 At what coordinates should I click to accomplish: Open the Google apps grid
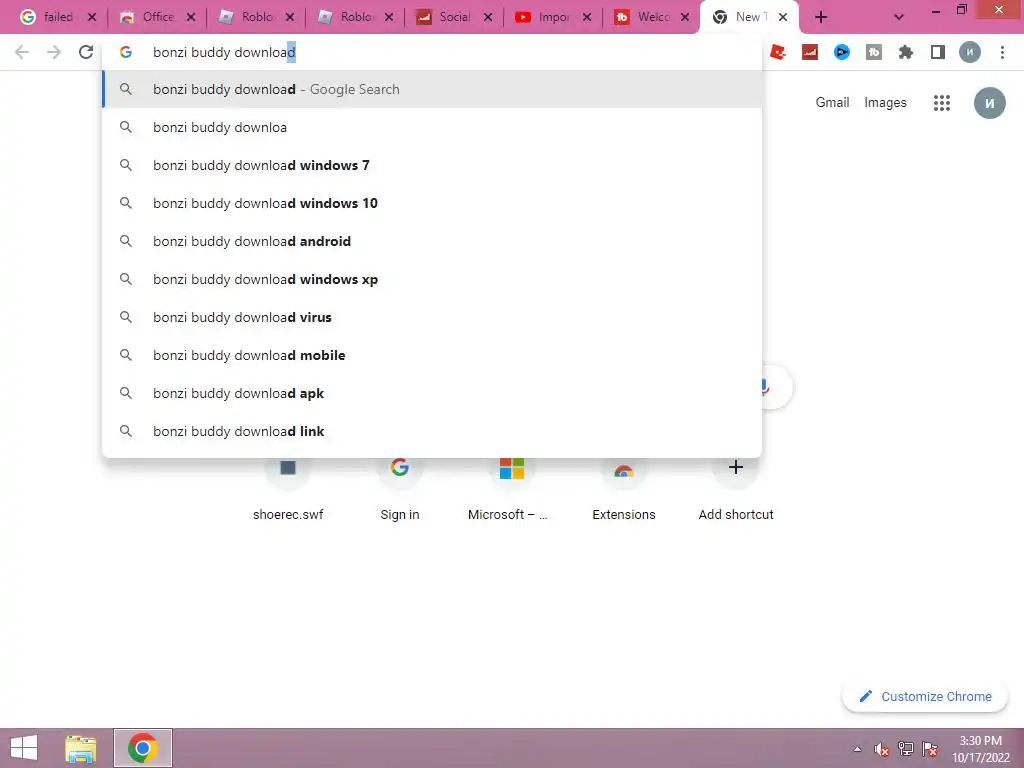point(942,103)
